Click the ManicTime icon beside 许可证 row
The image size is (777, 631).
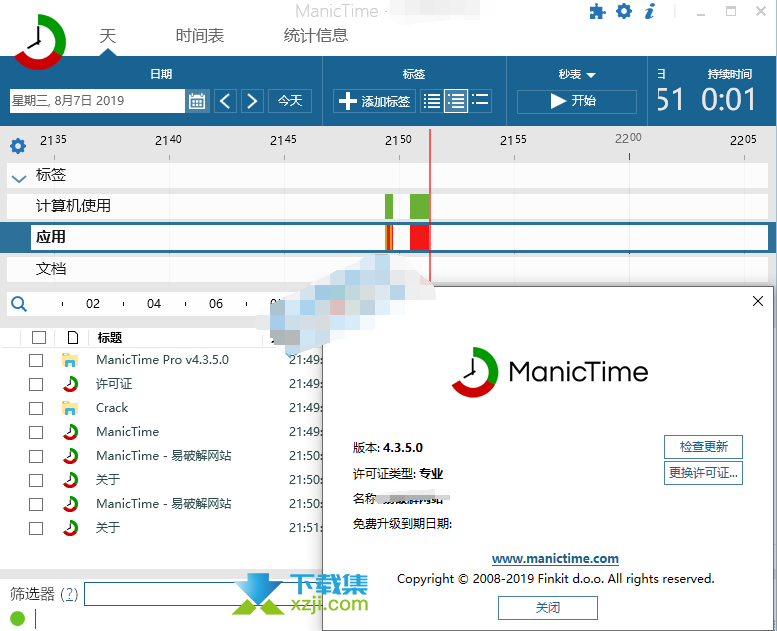[x=70, y=384]
